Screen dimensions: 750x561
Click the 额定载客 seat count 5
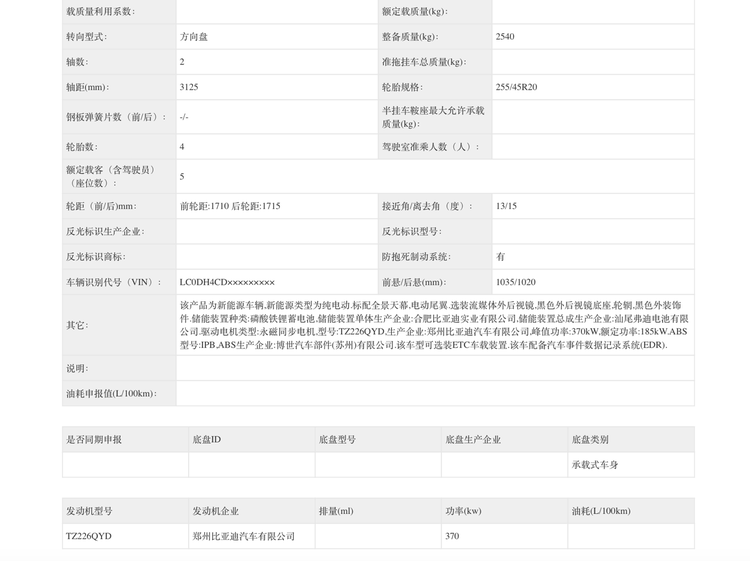pos(182,176)
